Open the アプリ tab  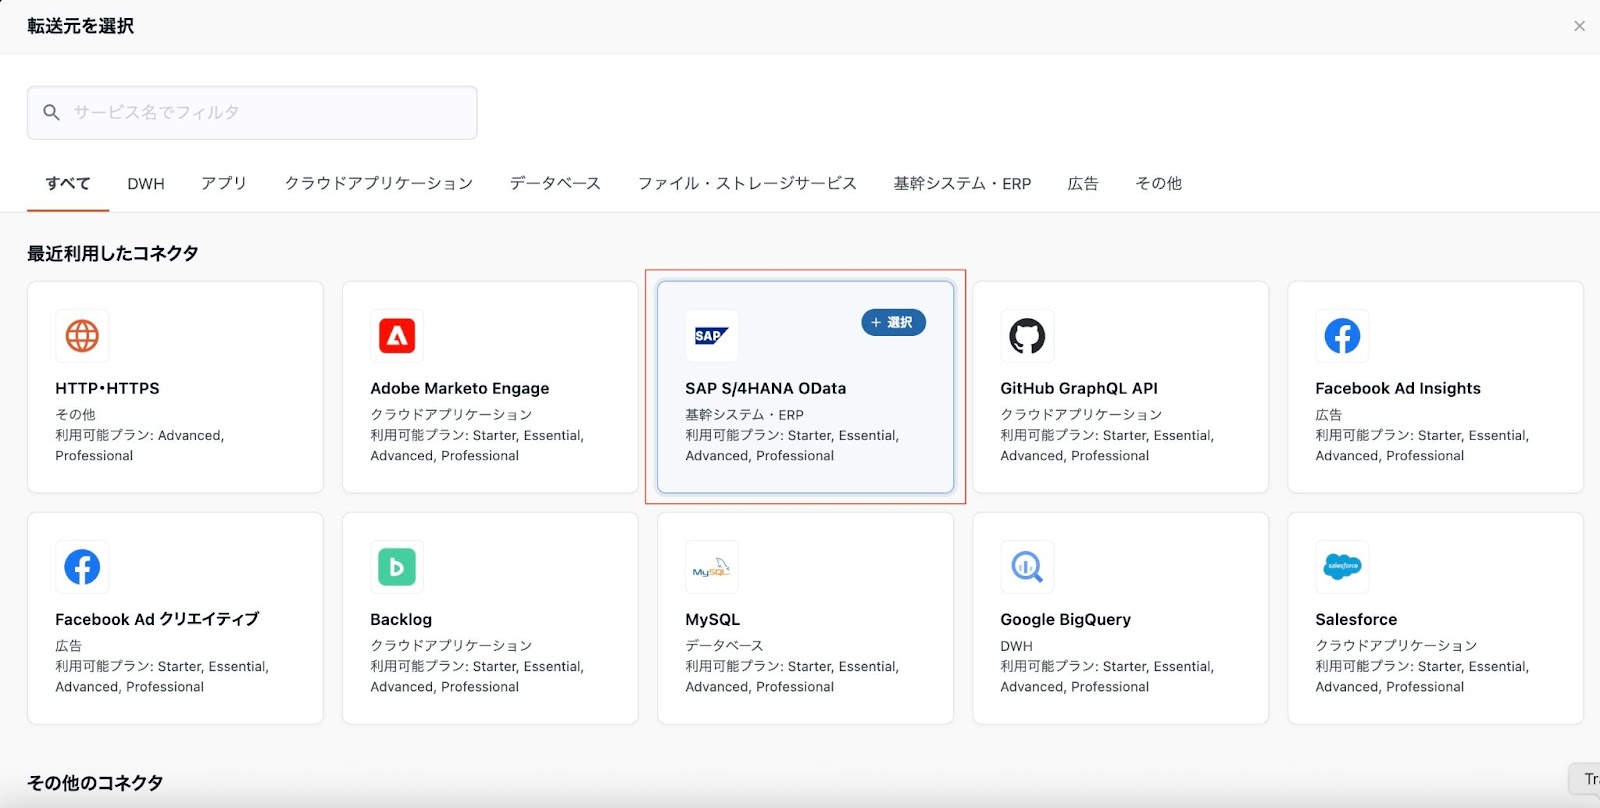pyautogui.click(x=224, y=184)
